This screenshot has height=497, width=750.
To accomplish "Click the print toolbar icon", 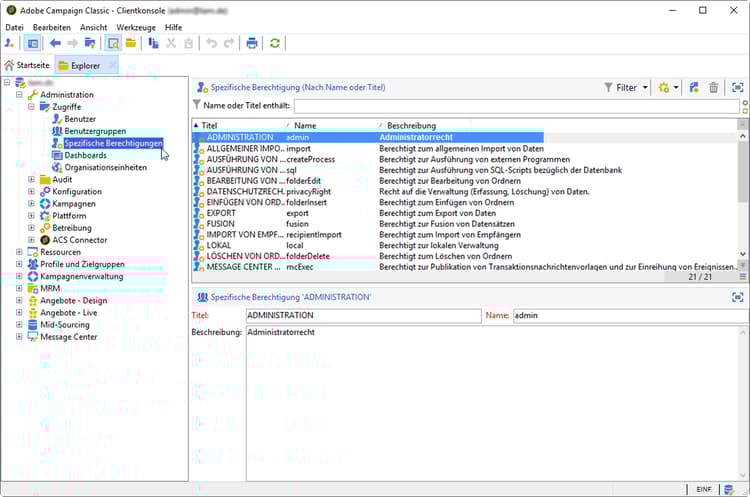I will tap(252, 44).
